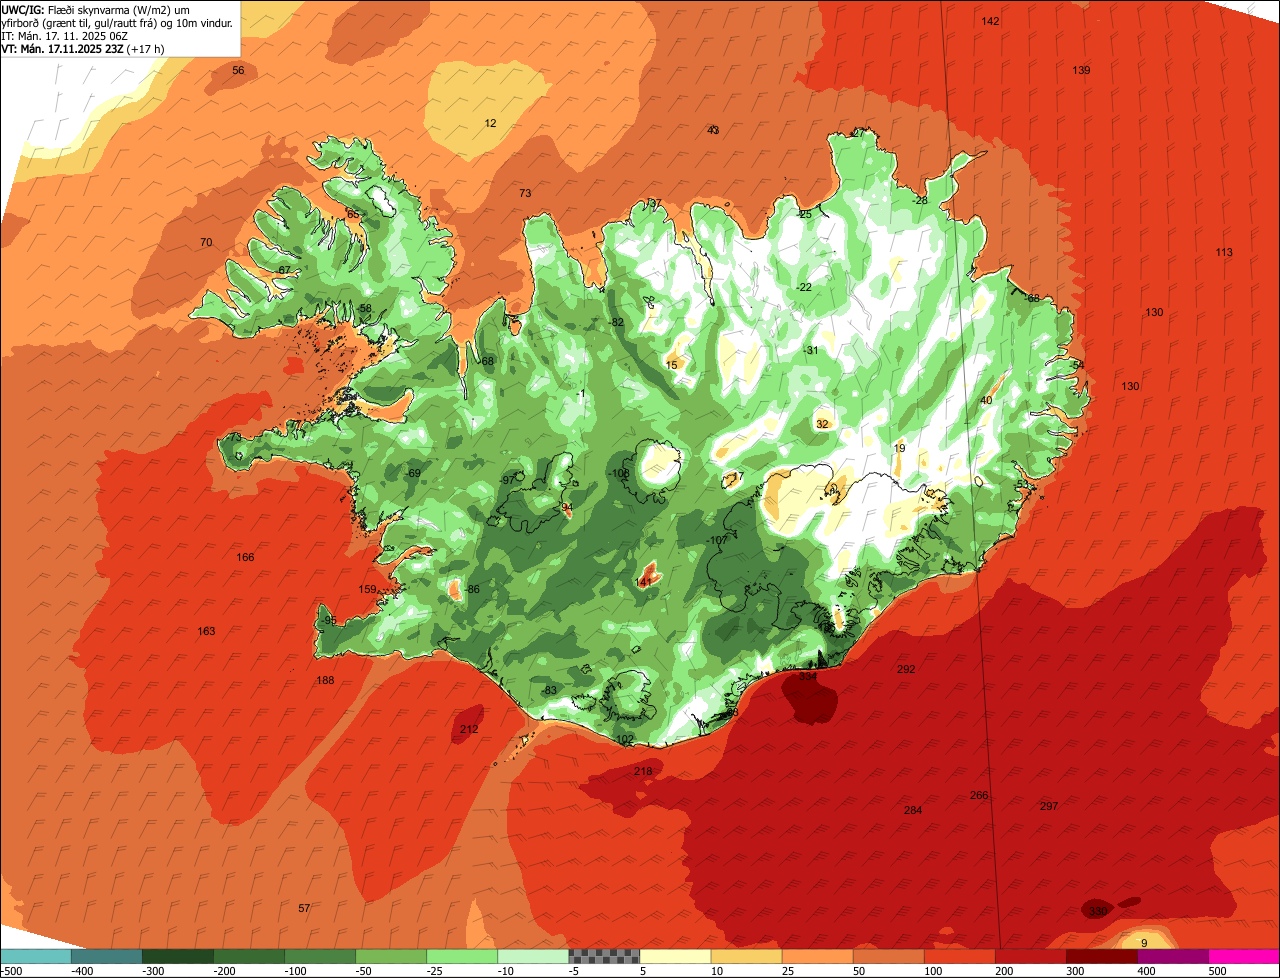This screenshot has width=1280, height=978.
Task: Click the checkered legend swatch between -5 and 5
Action: (x=604, y=956)
